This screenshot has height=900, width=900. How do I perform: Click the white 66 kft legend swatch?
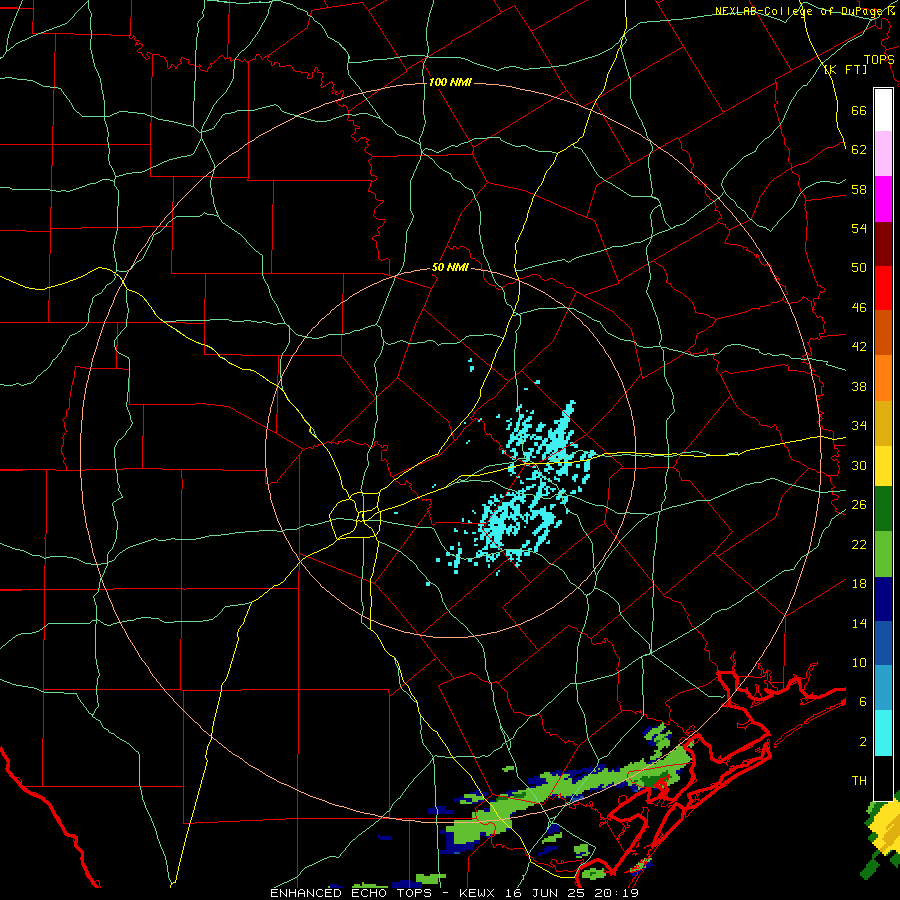[x=883, y=110]
